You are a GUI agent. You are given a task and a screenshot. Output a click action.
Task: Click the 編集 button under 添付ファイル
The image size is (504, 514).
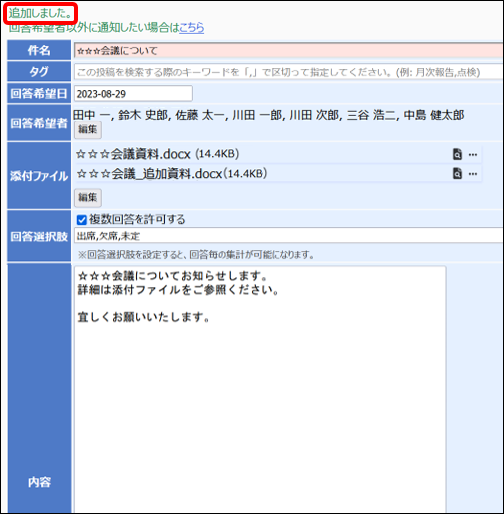pyautogui.click(x=88, y=198)
